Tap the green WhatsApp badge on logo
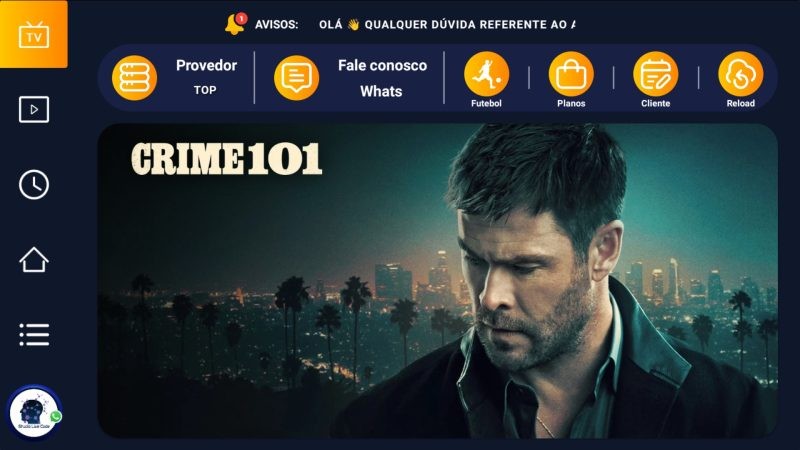800x450 pixels. (x=56, y=416)
